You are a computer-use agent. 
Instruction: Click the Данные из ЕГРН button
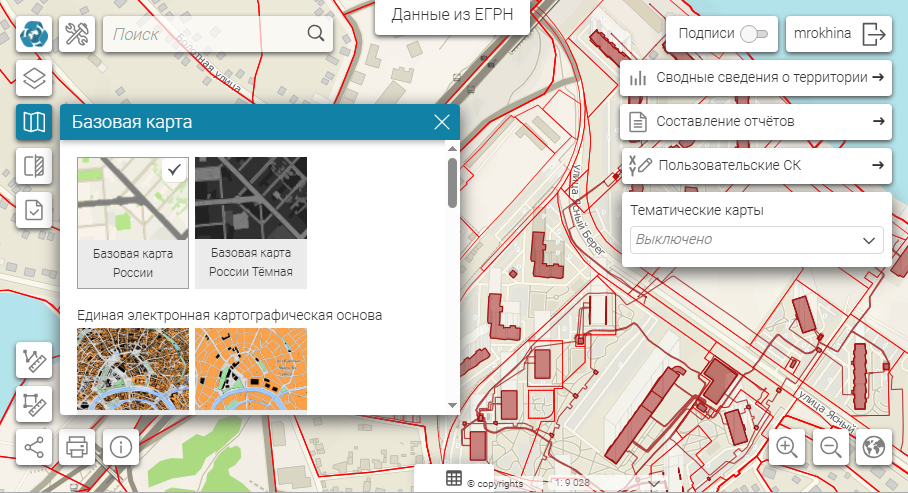click(451, 16)
